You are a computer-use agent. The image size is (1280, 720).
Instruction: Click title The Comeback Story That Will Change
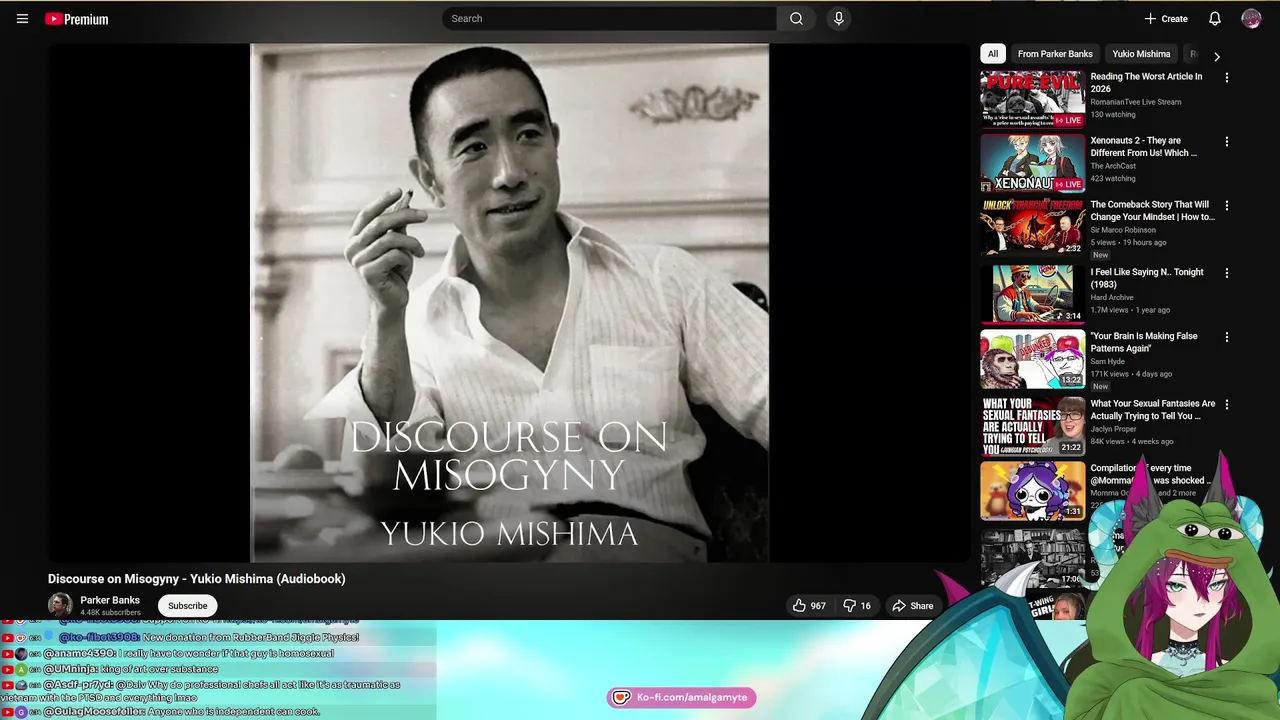pos(1152,211)
